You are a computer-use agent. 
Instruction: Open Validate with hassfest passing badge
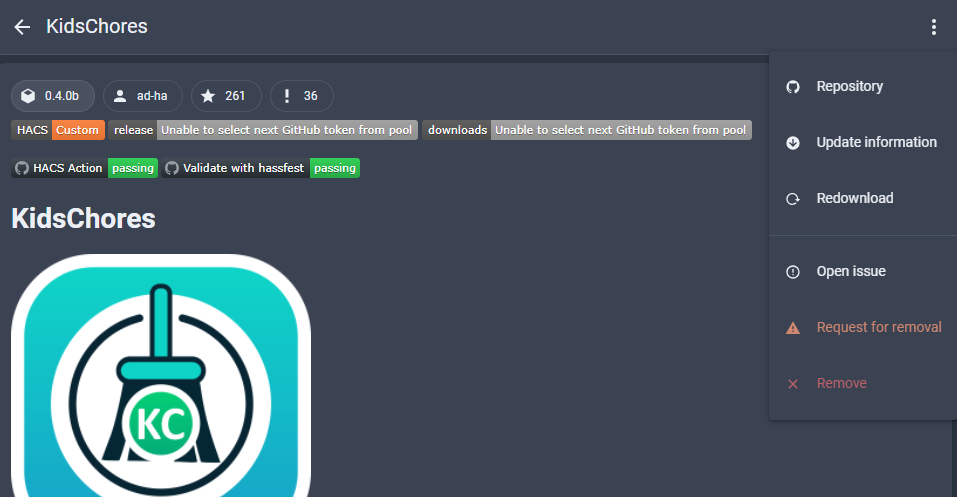pos(261,168)
